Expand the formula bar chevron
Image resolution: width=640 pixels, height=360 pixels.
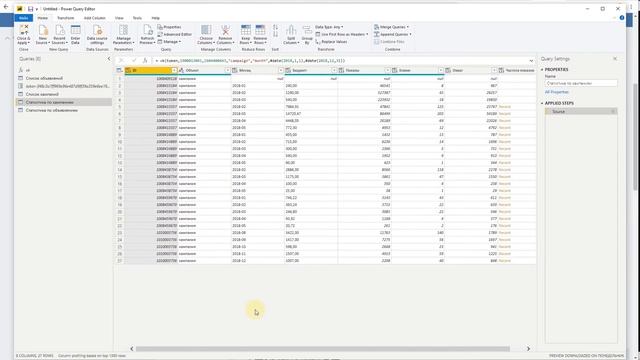pyautogui.click(x=531, y=60)
